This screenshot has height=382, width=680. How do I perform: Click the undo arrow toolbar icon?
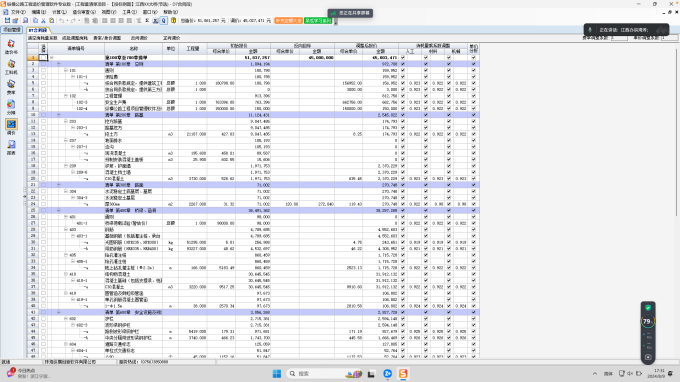coord(62,20)
